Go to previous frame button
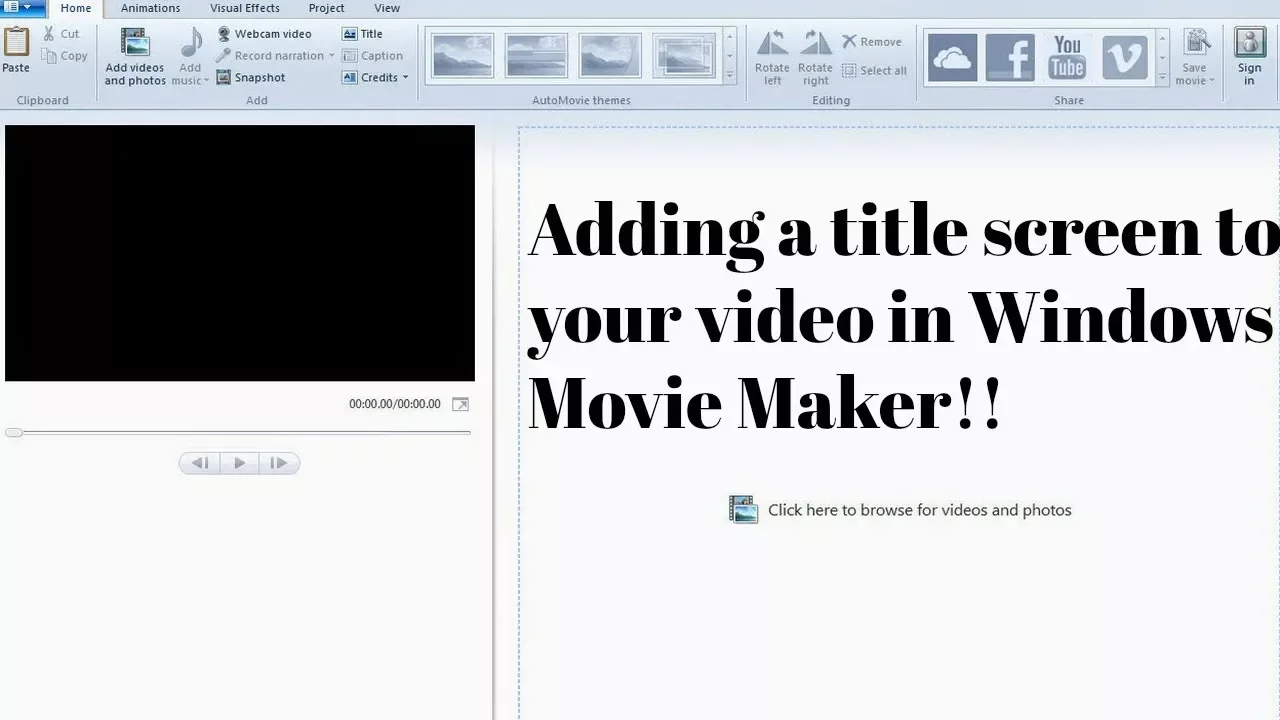 (200, 463)
